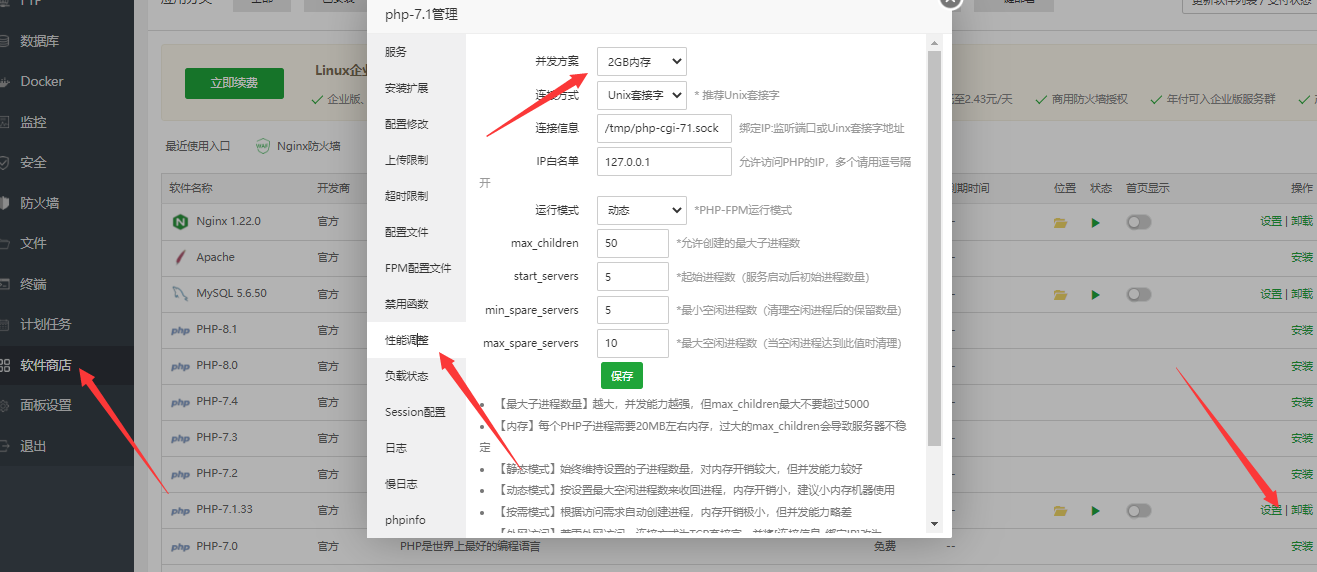Image resolution: width=1317 pixels, height=572 pixels.
Task: Click the green 立即续费 button
Action: click(x=234, y=84)
